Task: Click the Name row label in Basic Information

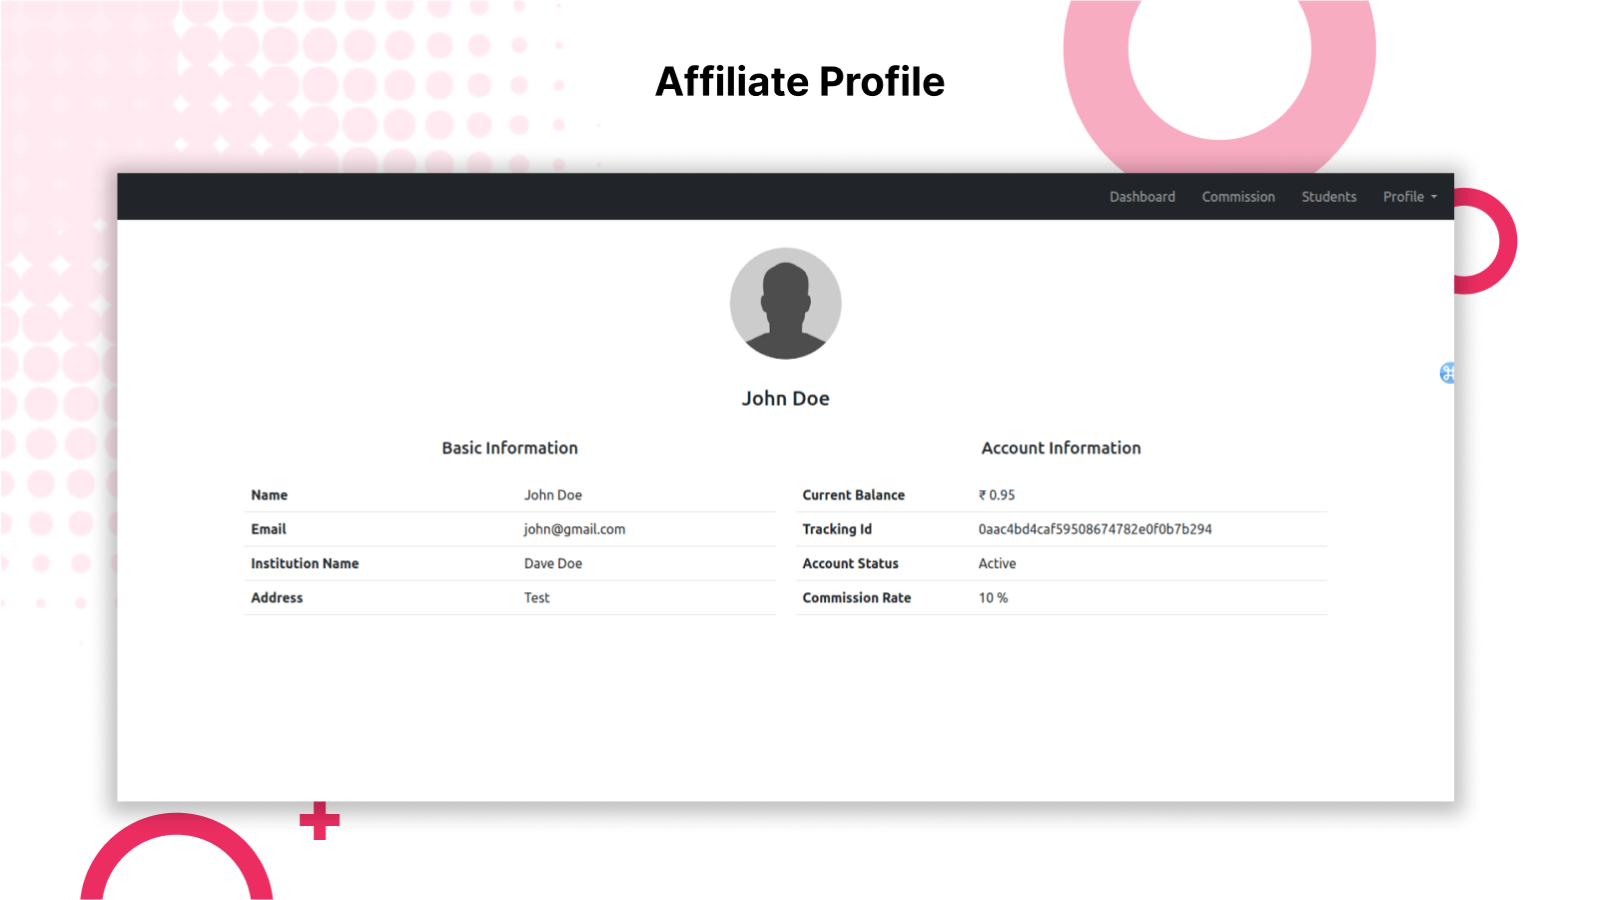Action: coord(268,494)
